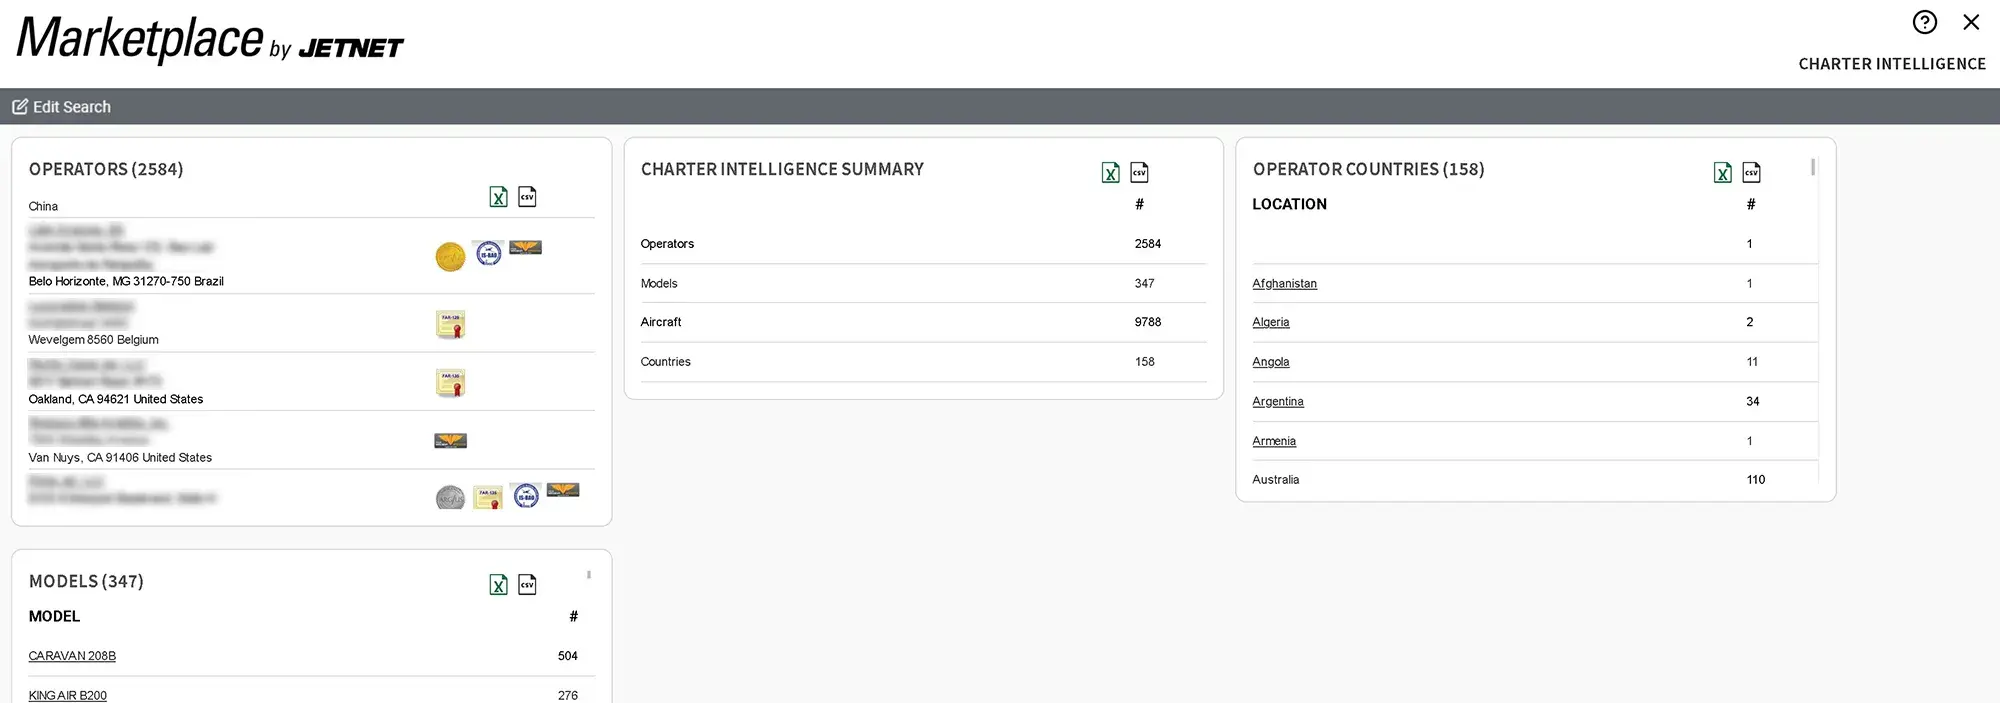
Task: Open Armenia in the country list
Action: tap(1273, 441)
